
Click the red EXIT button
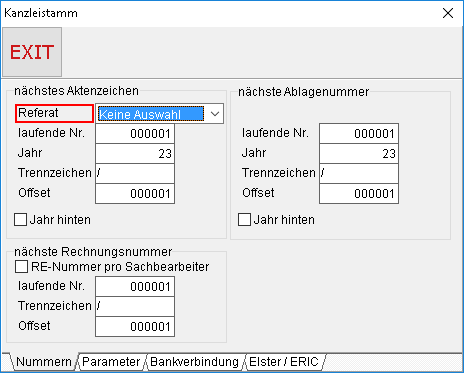(x=32, y=52)
